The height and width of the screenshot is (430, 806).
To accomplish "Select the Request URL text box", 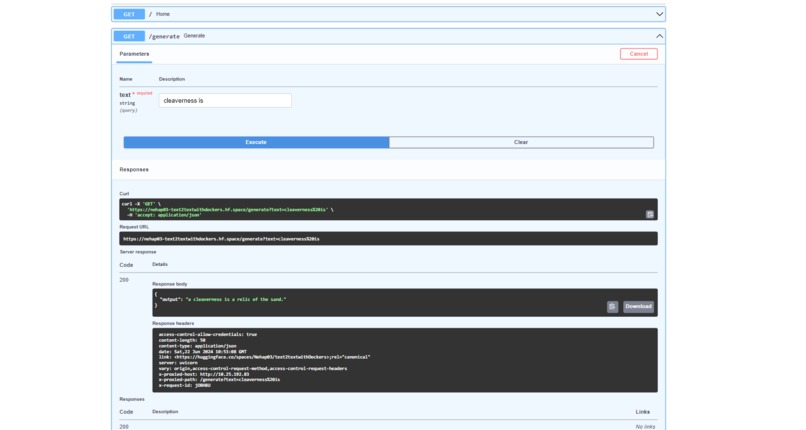I will tap(388, 238).
